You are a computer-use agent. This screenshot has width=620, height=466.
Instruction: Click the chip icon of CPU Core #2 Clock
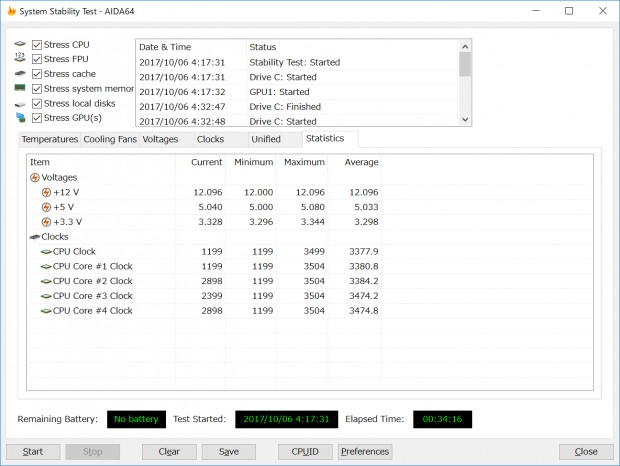point(46,281)
